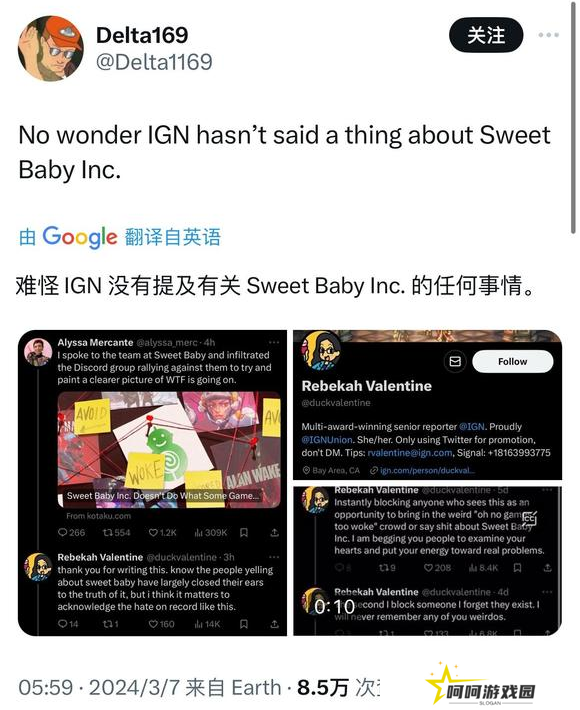Click the reply icon showing 266
This screenshot has width=580, height=710.
tap(62, 532)
